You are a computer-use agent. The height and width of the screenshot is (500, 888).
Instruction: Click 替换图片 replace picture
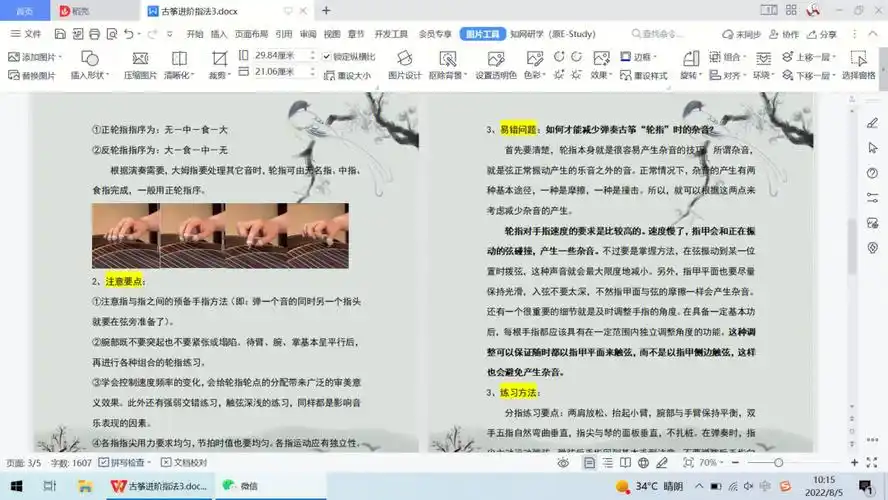32,75
